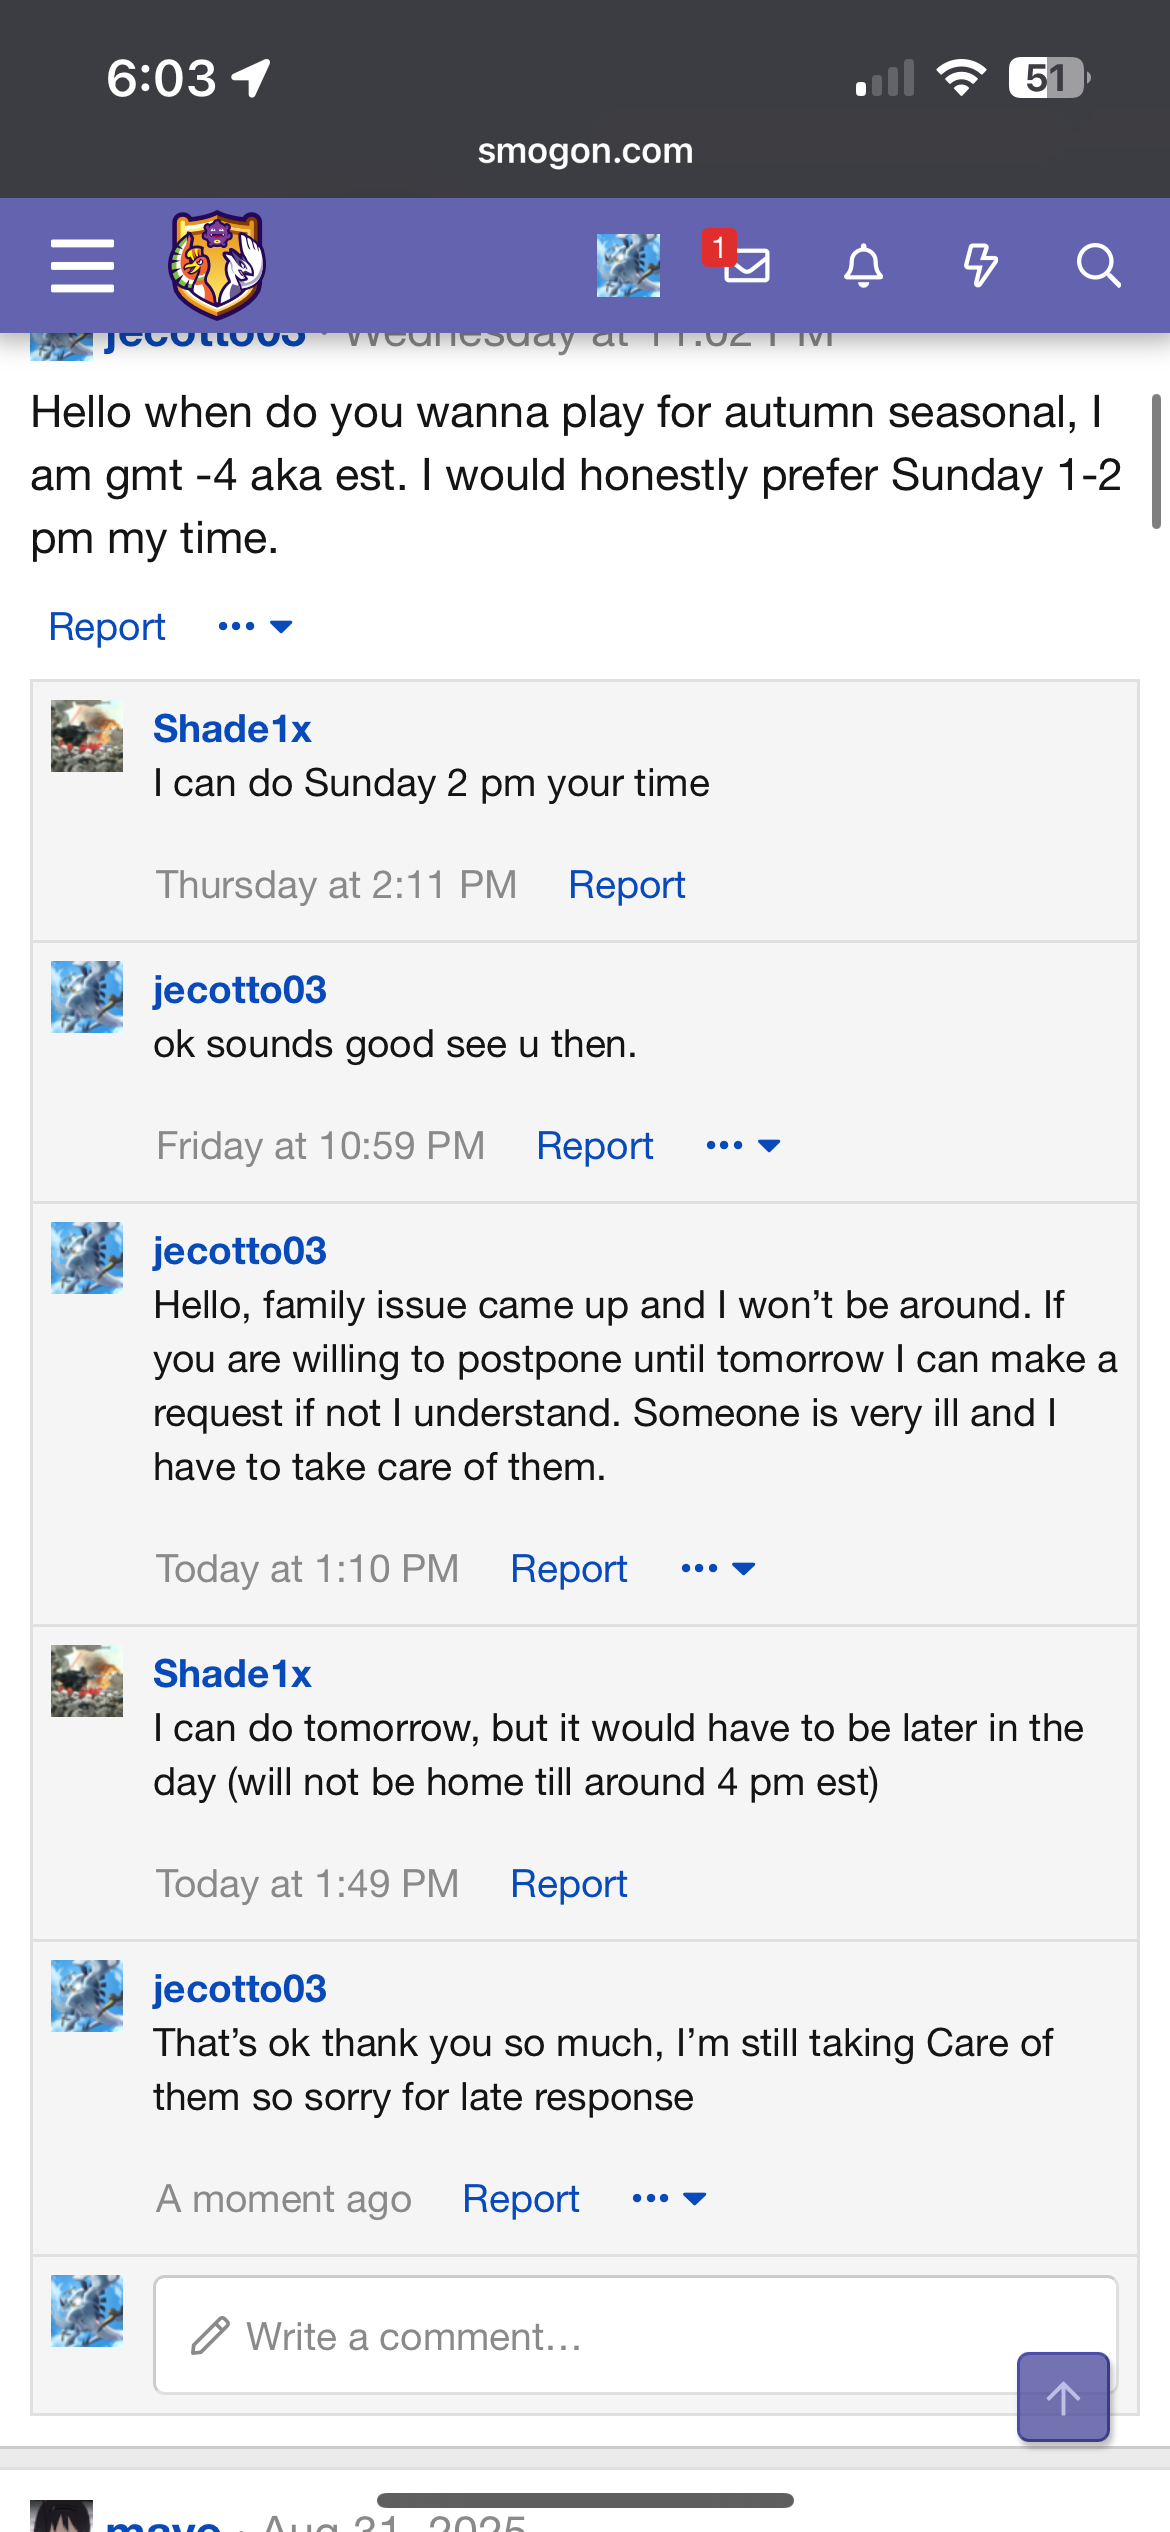Tap the Smogon logo
The image size is (1170, 2532).
(x=216, y=264)
